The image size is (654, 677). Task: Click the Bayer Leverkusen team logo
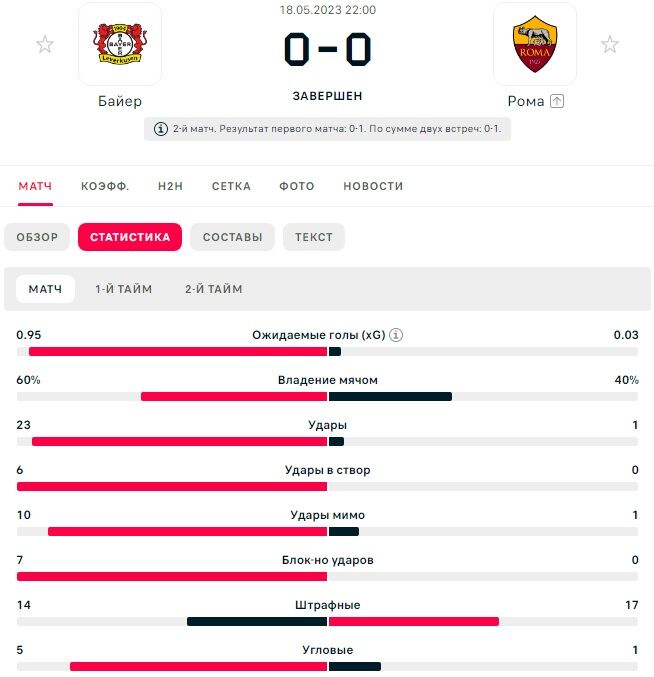pyautogui.click(x=120, y=44)
